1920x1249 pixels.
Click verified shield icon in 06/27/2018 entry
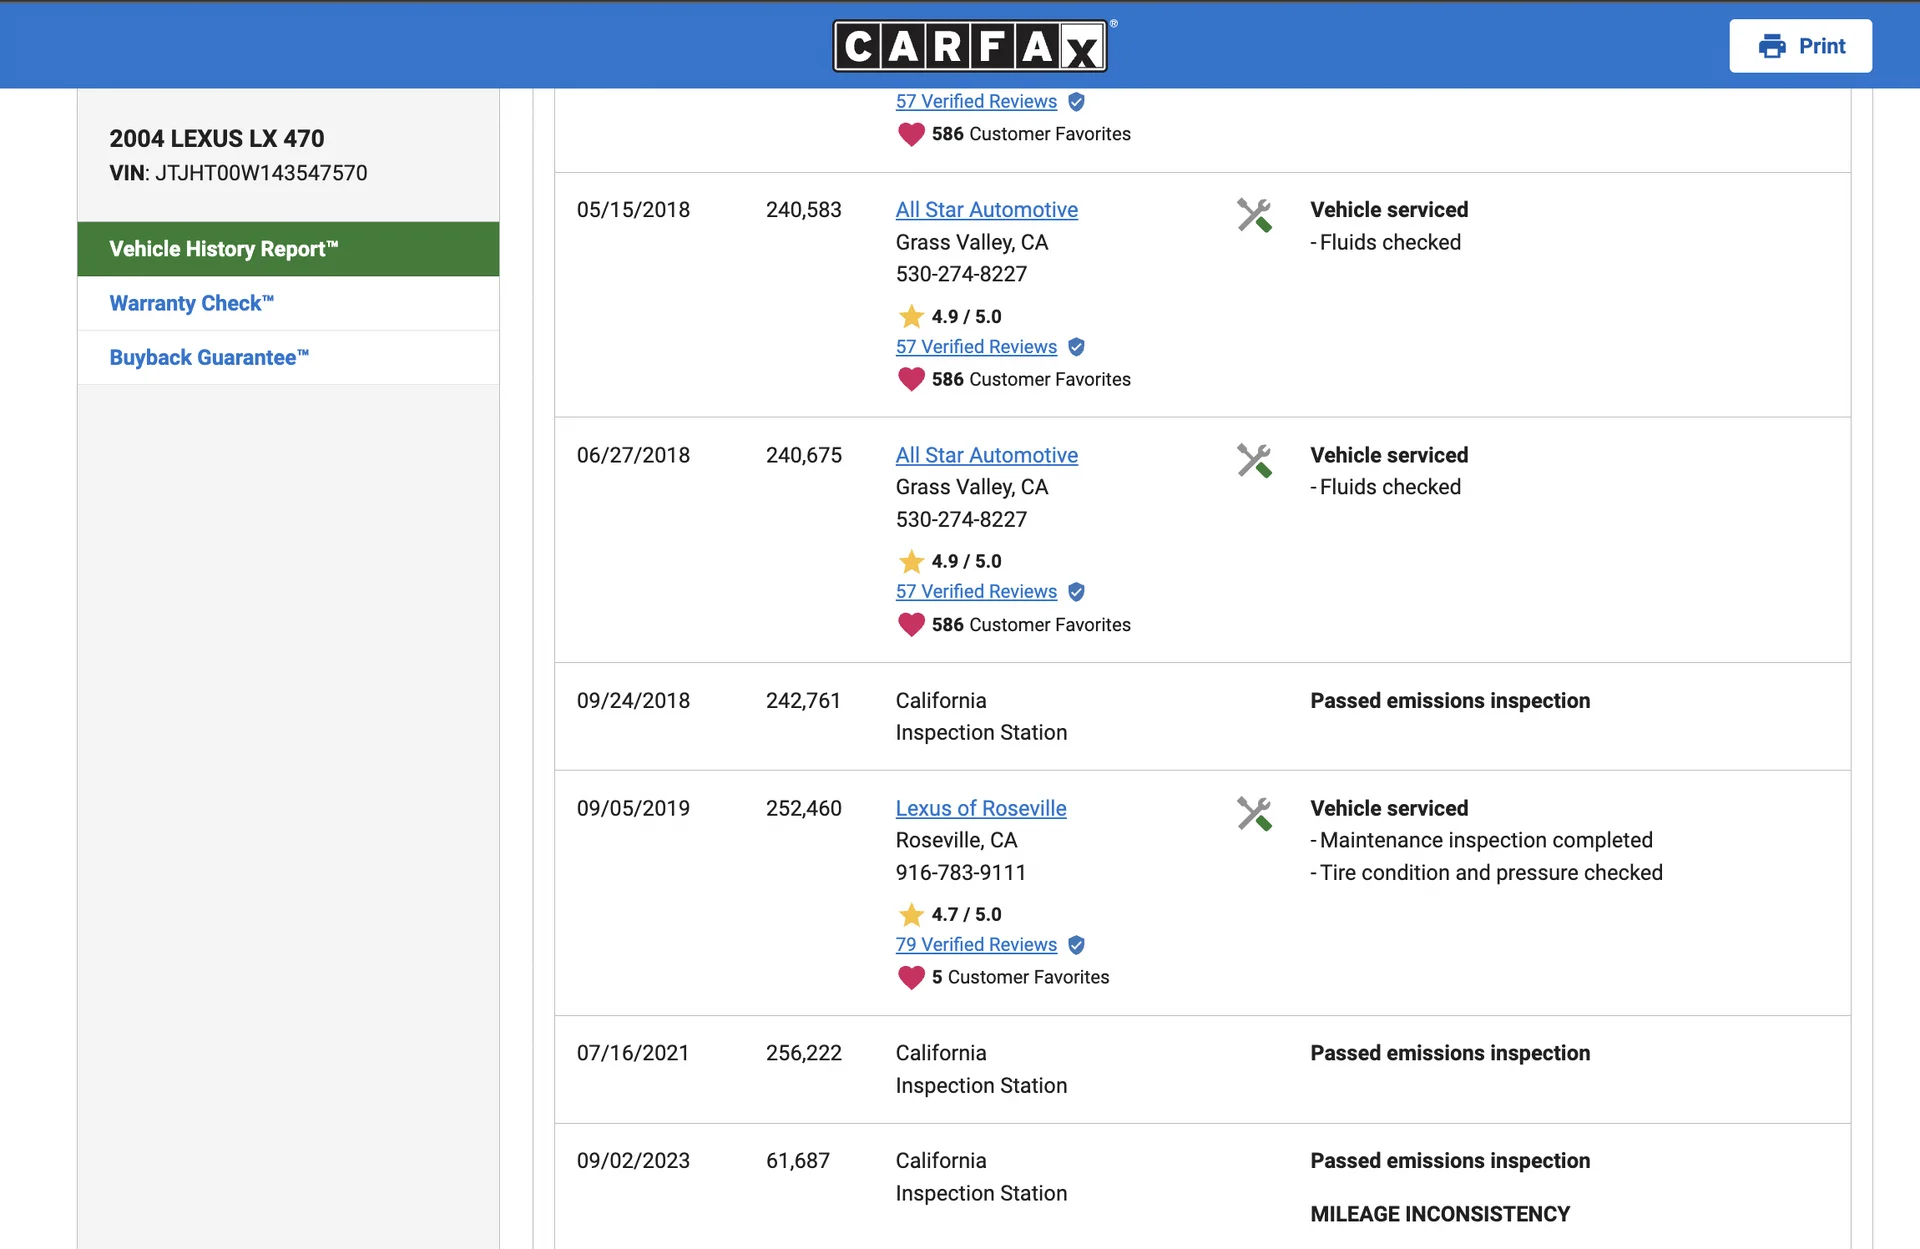tap(1076, 592)
